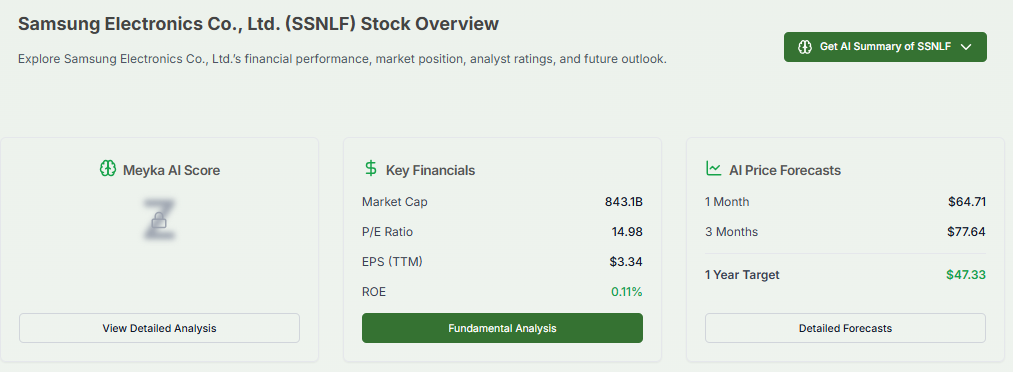Select the $64.71 forecast value
The width and height of the screenshot is (1013, 372).
(x=967, y=202)
